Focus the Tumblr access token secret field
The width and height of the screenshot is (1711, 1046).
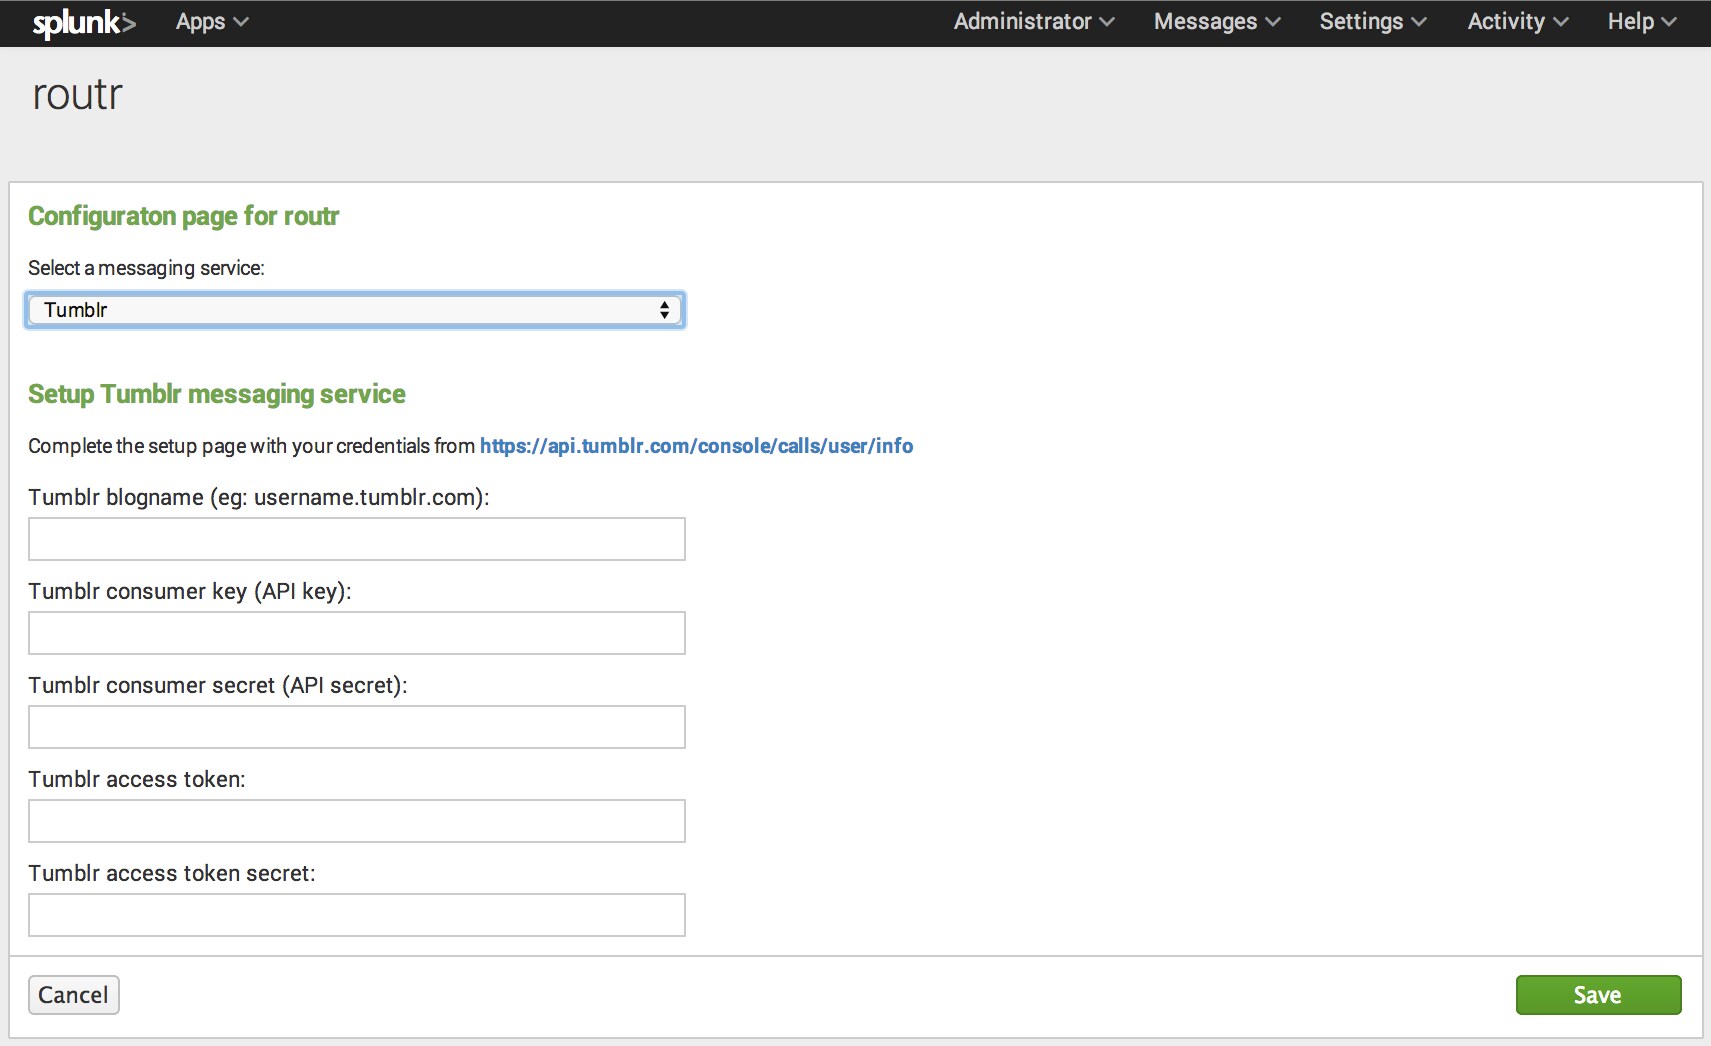pos(357,915)
